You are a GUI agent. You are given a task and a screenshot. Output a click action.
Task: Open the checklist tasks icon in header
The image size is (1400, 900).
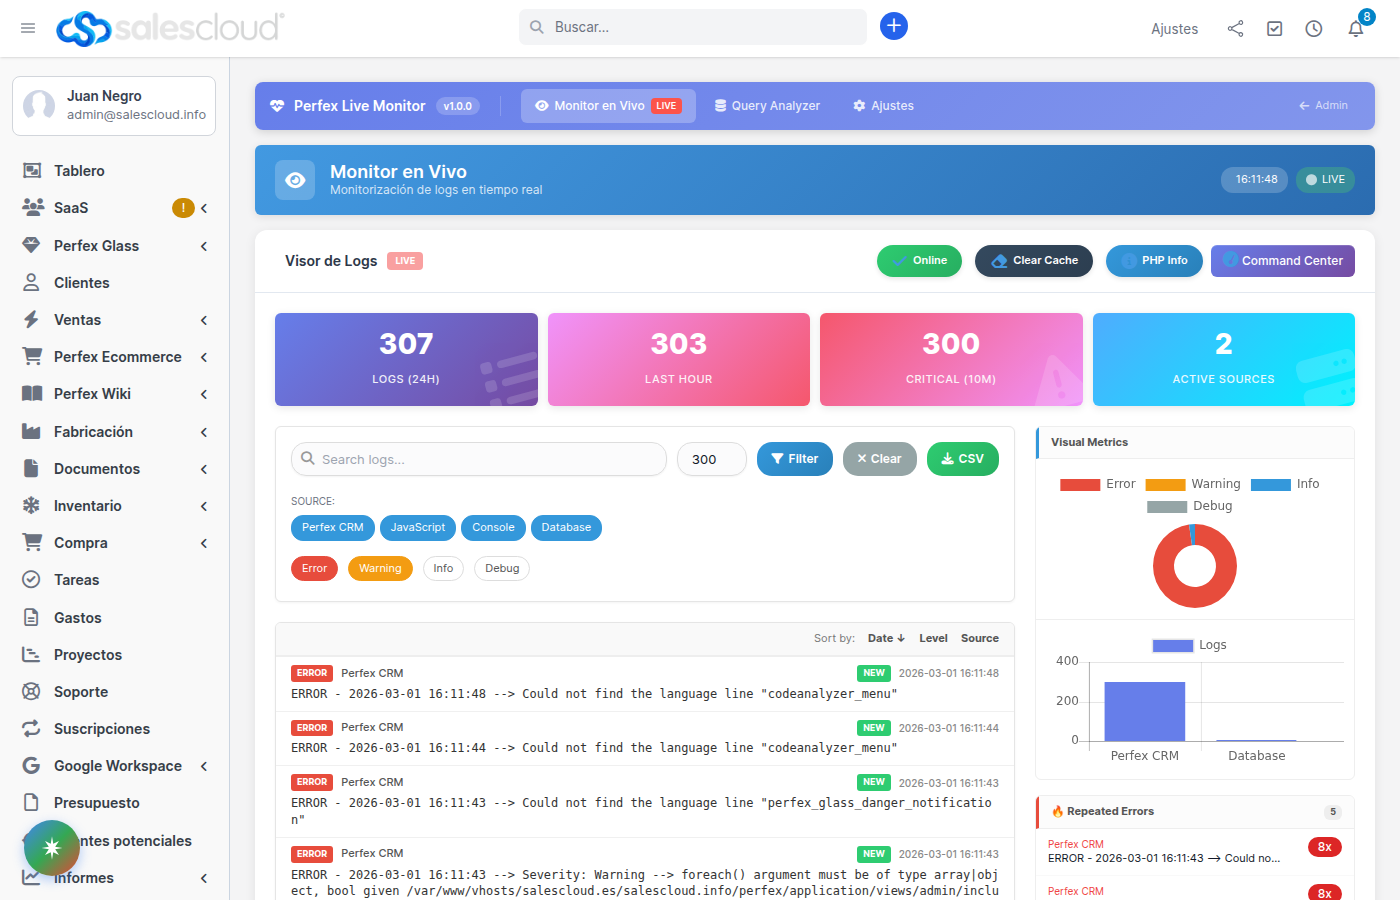click(x=1274, y=29)
